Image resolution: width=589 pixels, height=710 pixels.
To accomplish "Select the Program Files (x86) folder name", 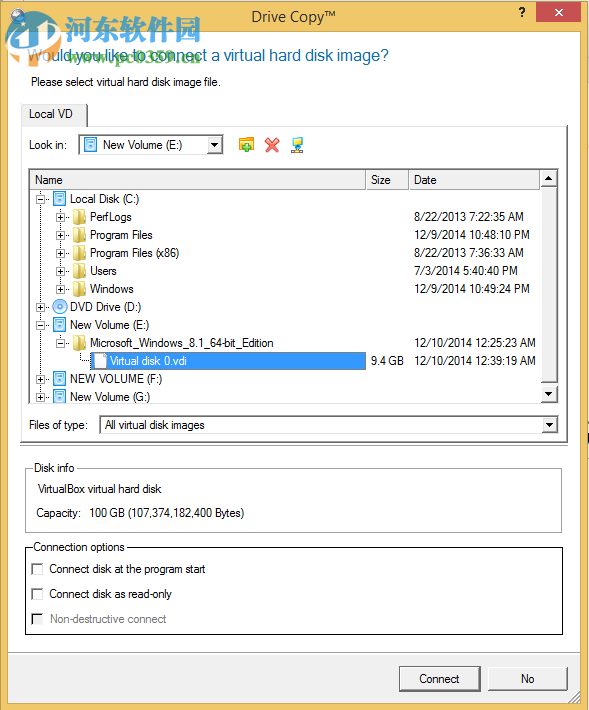I will coord(134,253).
